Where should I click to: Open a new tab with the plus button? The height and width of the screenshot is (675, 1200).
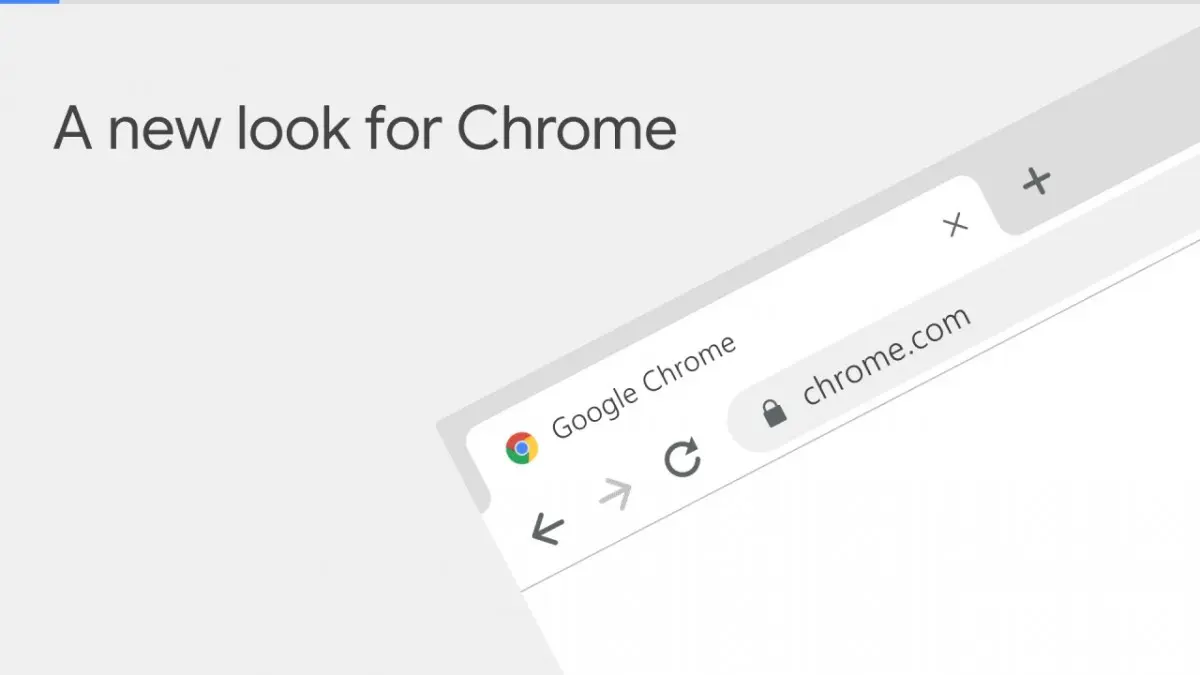click(x=1037, y=181)
